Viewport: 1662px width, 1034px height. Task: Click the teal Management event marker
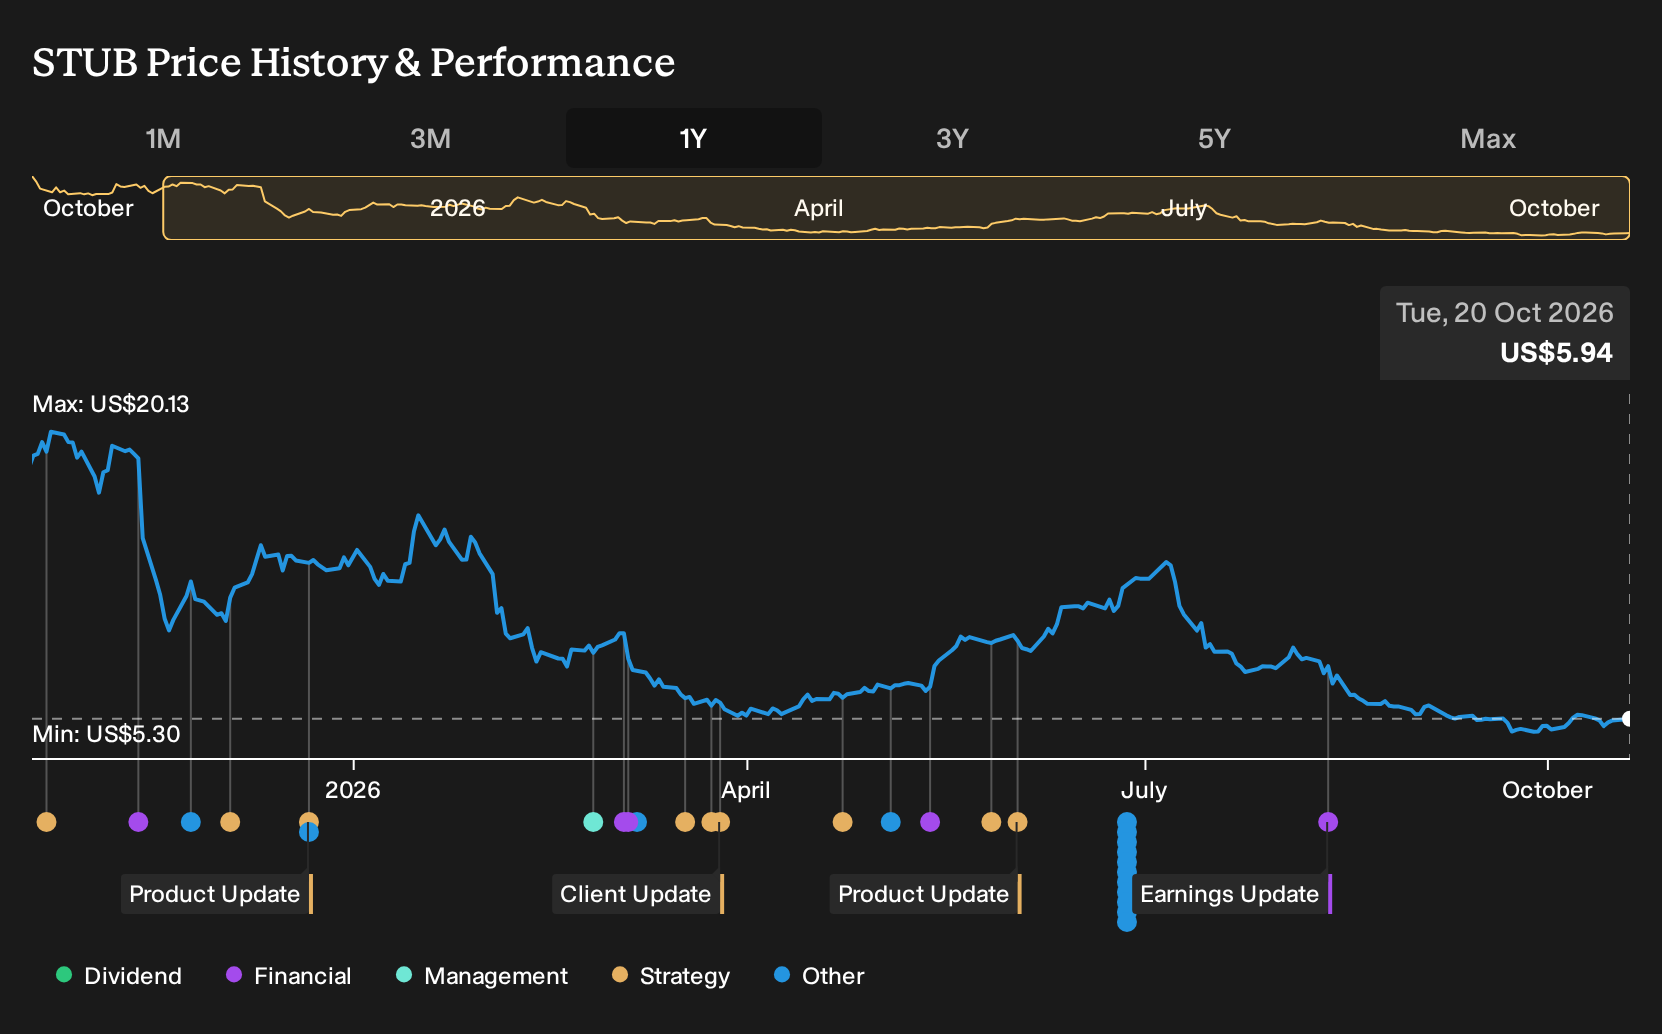pyautogui.click(x=593, y=822)
